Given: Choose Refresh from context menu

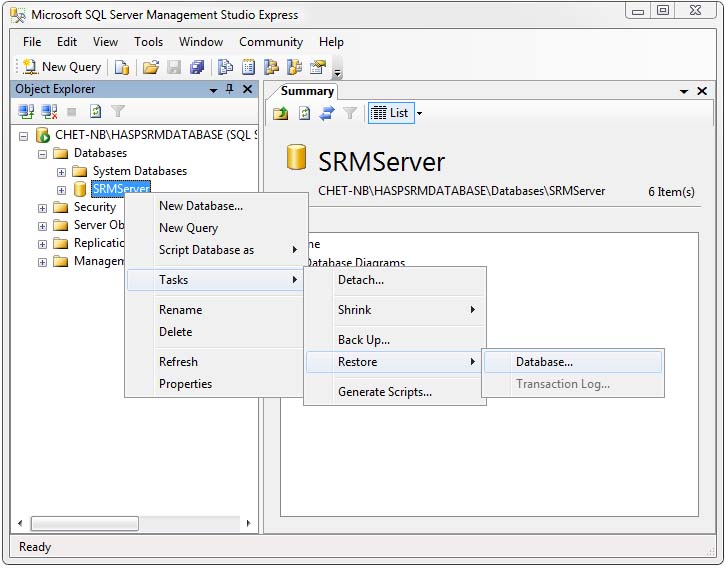Looking at the screenshot, I should point(215,362).
